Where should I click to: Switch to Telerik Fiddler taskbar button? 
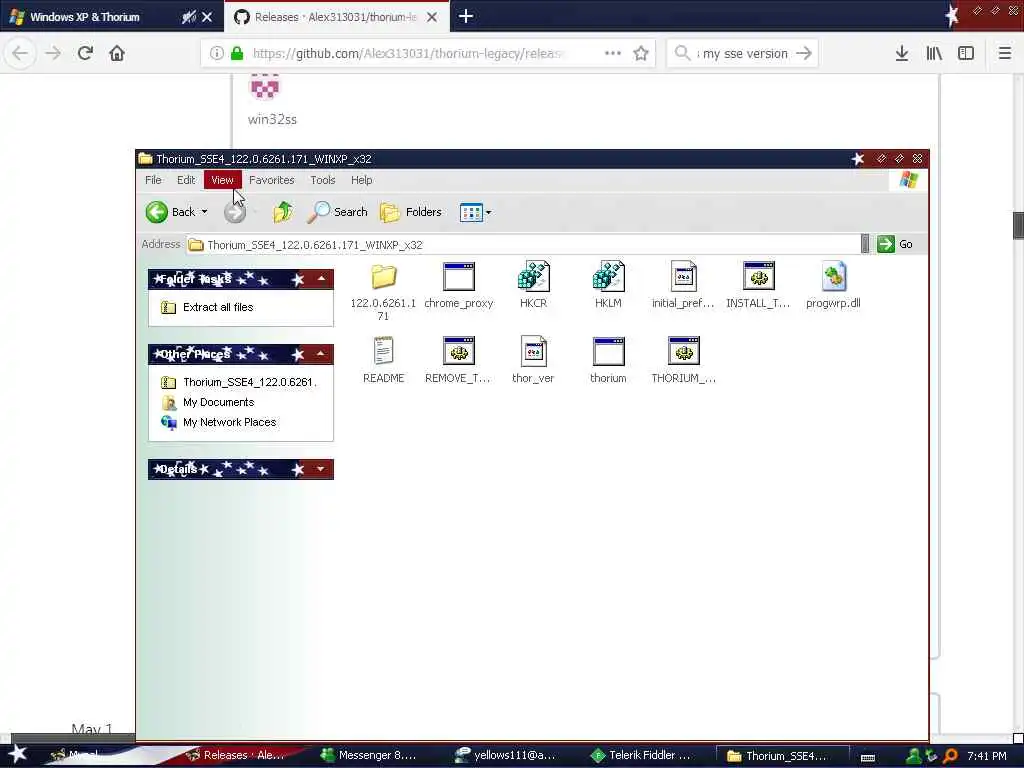[x=641, y=756]
